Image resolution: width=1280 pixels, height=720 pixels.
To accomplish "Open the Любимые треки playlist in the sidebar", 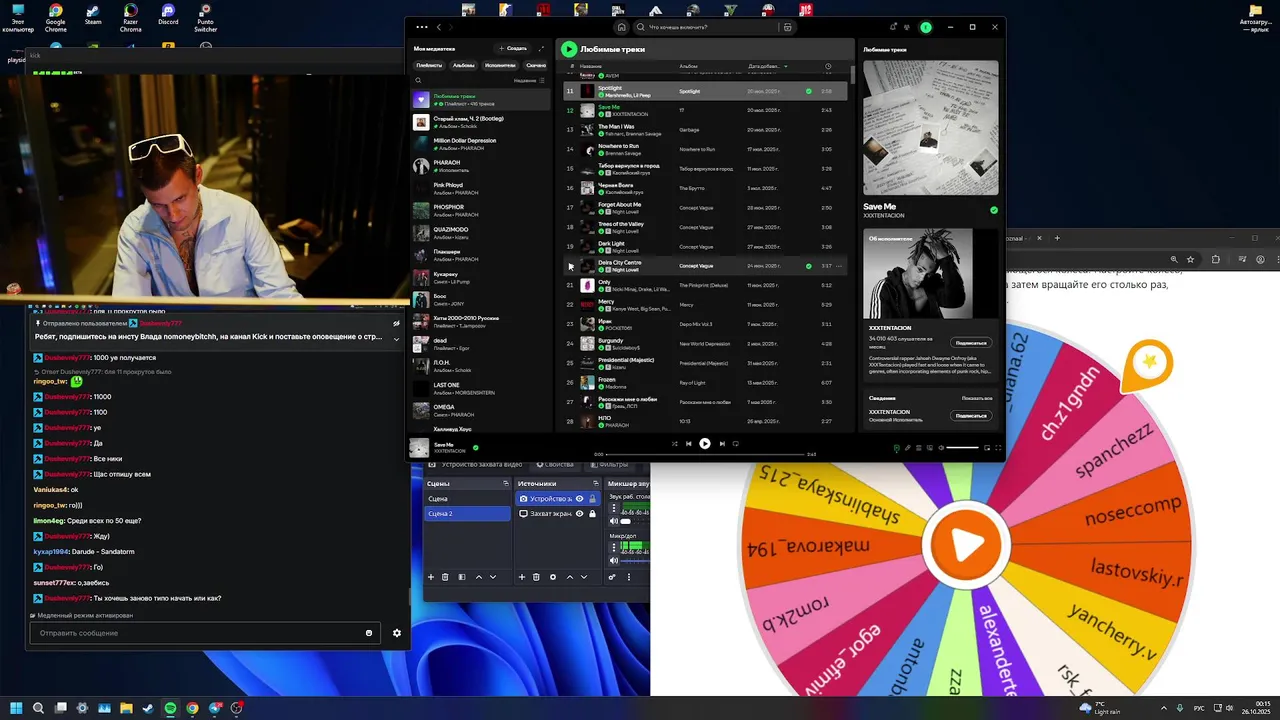I will [x=481, y=100].
